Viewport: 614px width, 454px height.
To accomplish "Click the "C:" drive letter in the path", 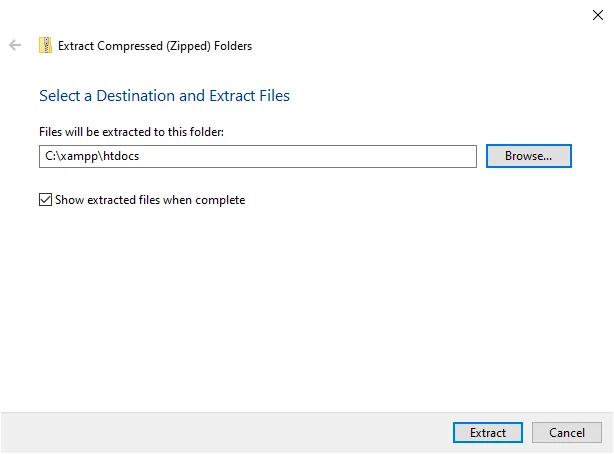I will pyautogui.click(x=49, y=157).
